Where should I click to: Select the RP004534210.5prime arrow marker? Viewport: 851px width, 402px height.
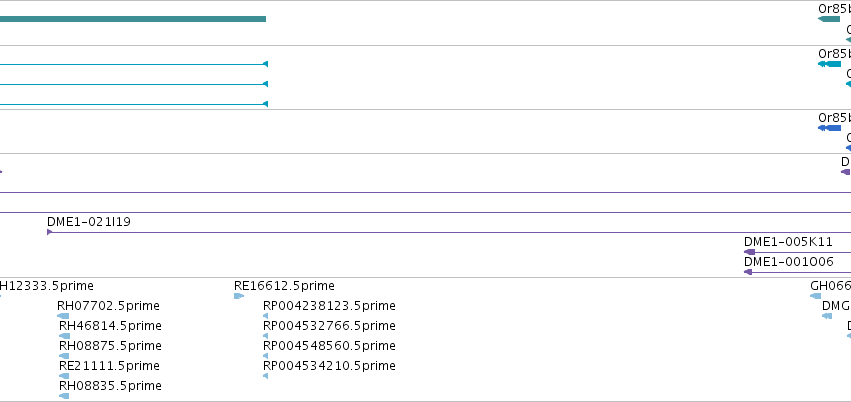point(265,376)
